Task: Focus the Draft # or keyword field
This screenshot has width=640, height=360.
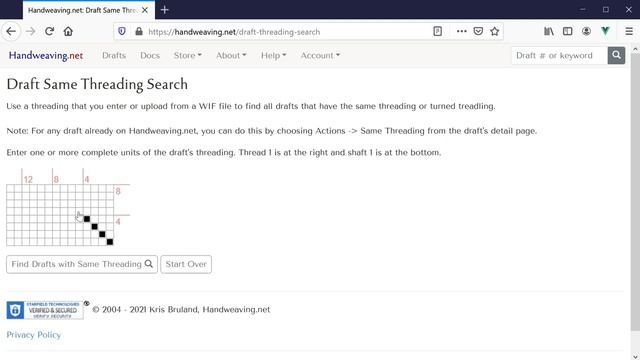Action: click(x=559, y=55)
